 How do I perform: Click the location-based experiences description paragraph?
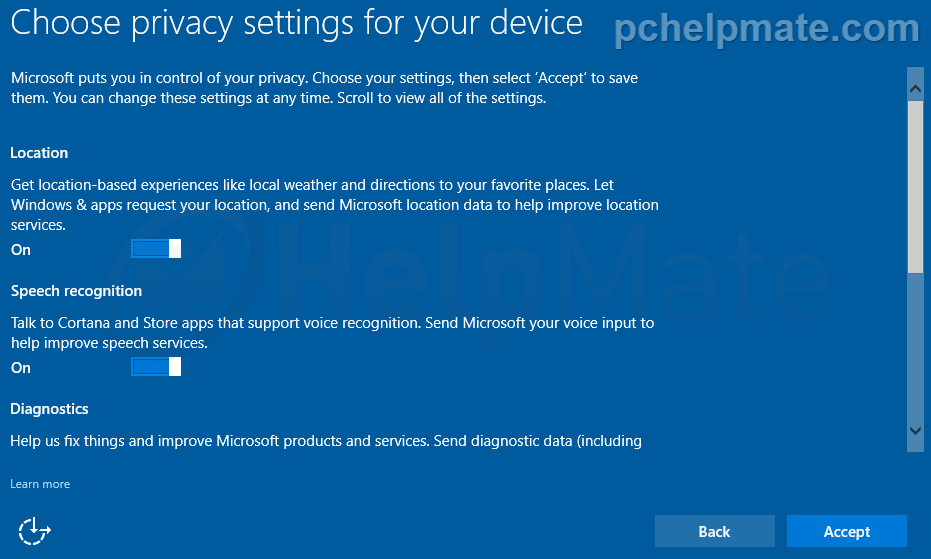click(x=335, y=205)
